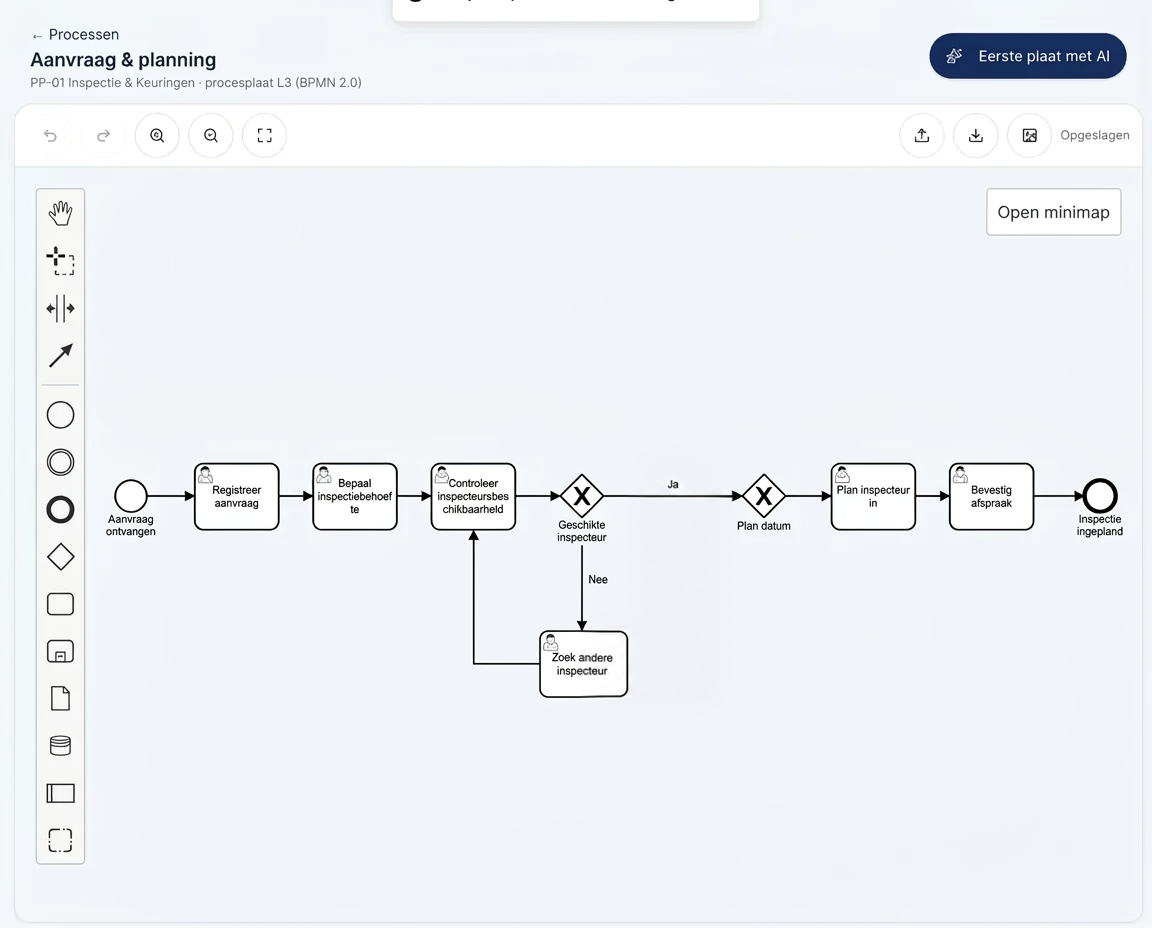
Task: Pick the start event circle in the palette
Action: click(x=60, y=415)
